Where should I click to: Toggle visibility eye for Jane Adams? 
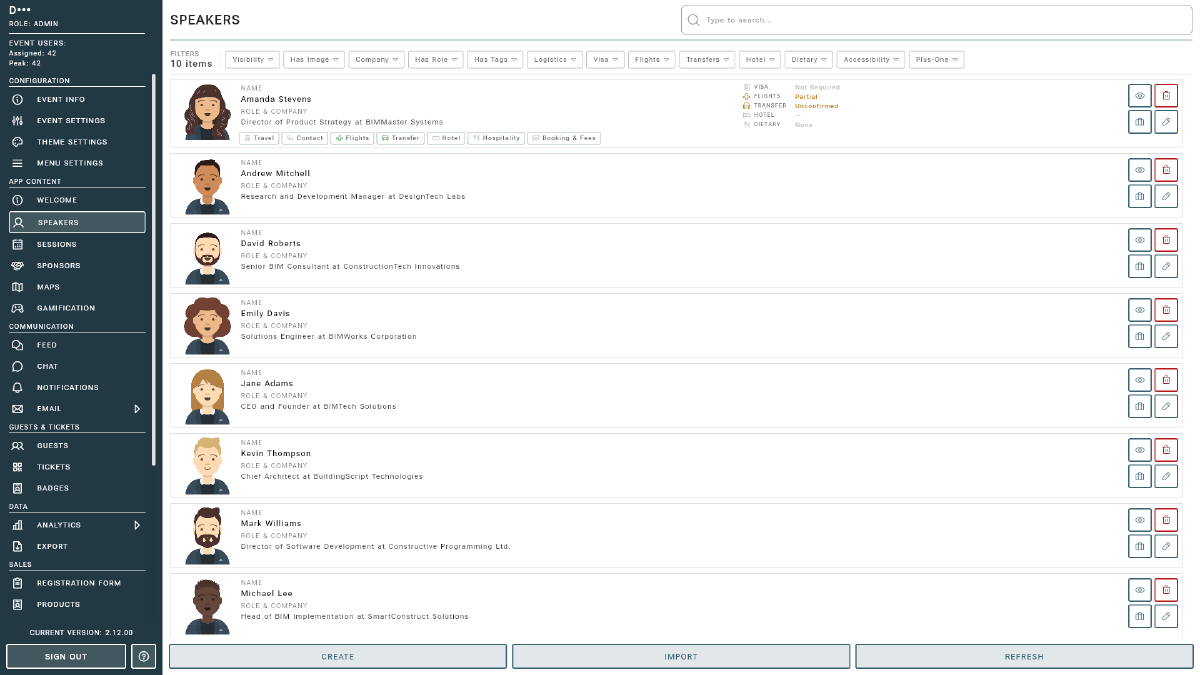pyautogui.click(x=1140, y=380)
